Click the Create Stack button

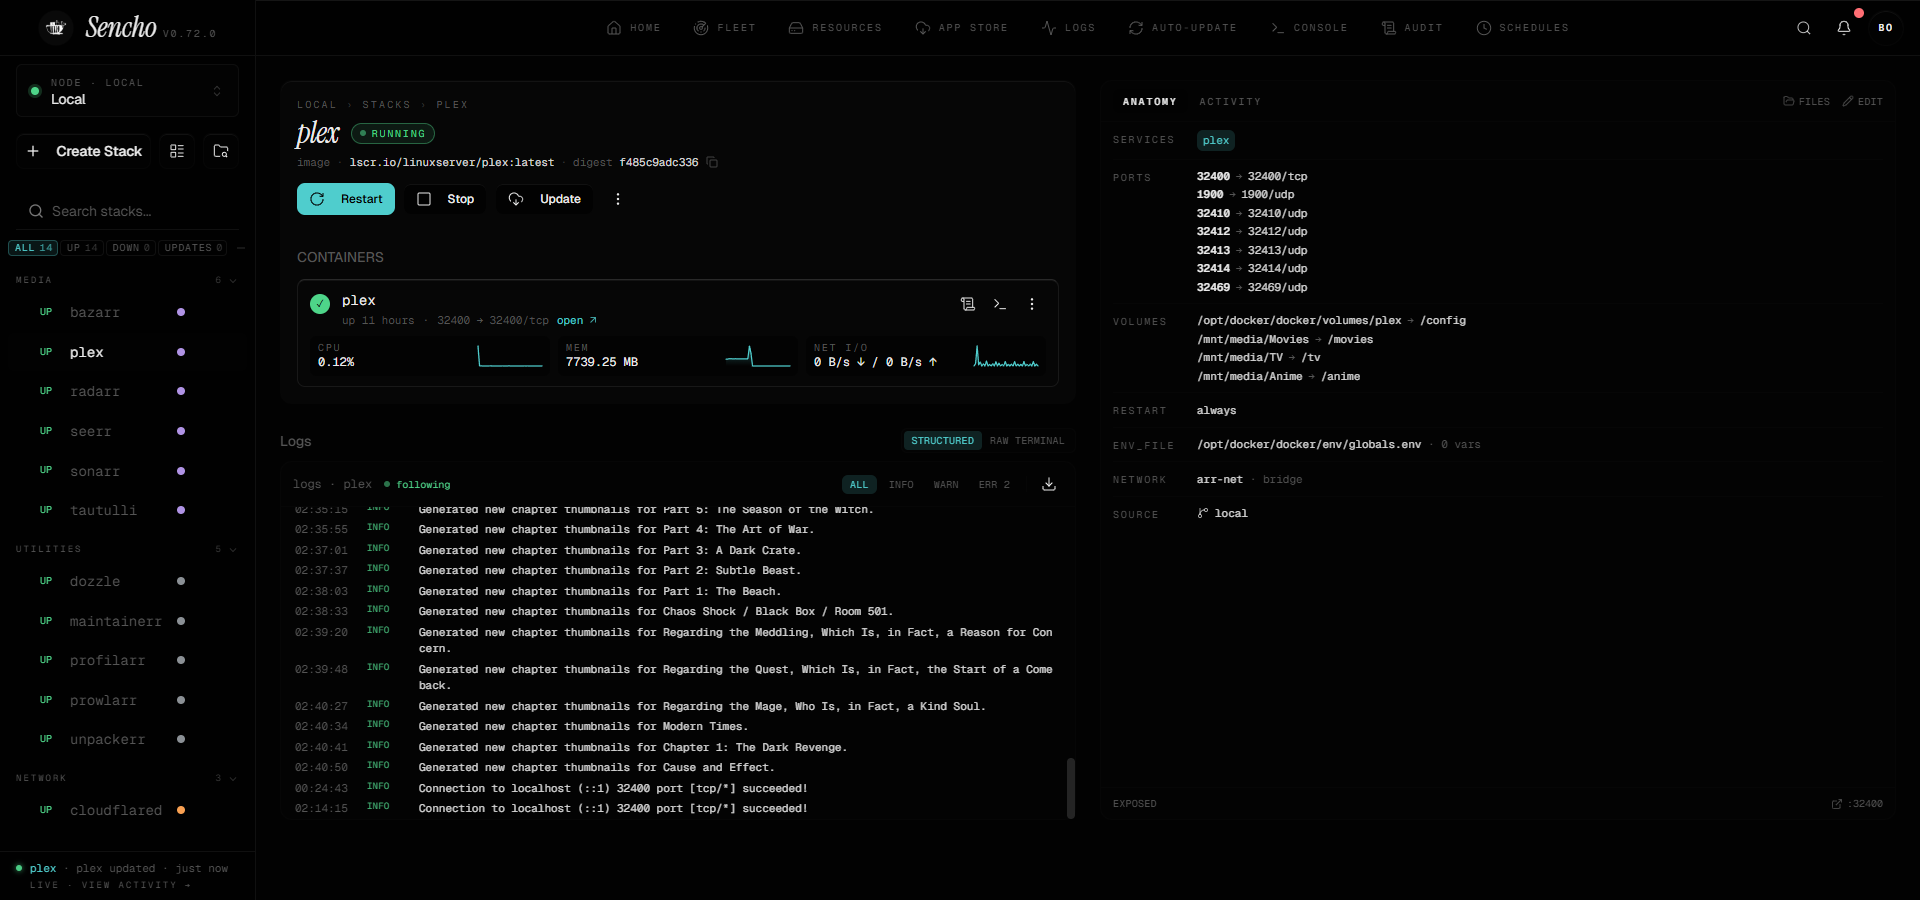(x=84, y=151)
